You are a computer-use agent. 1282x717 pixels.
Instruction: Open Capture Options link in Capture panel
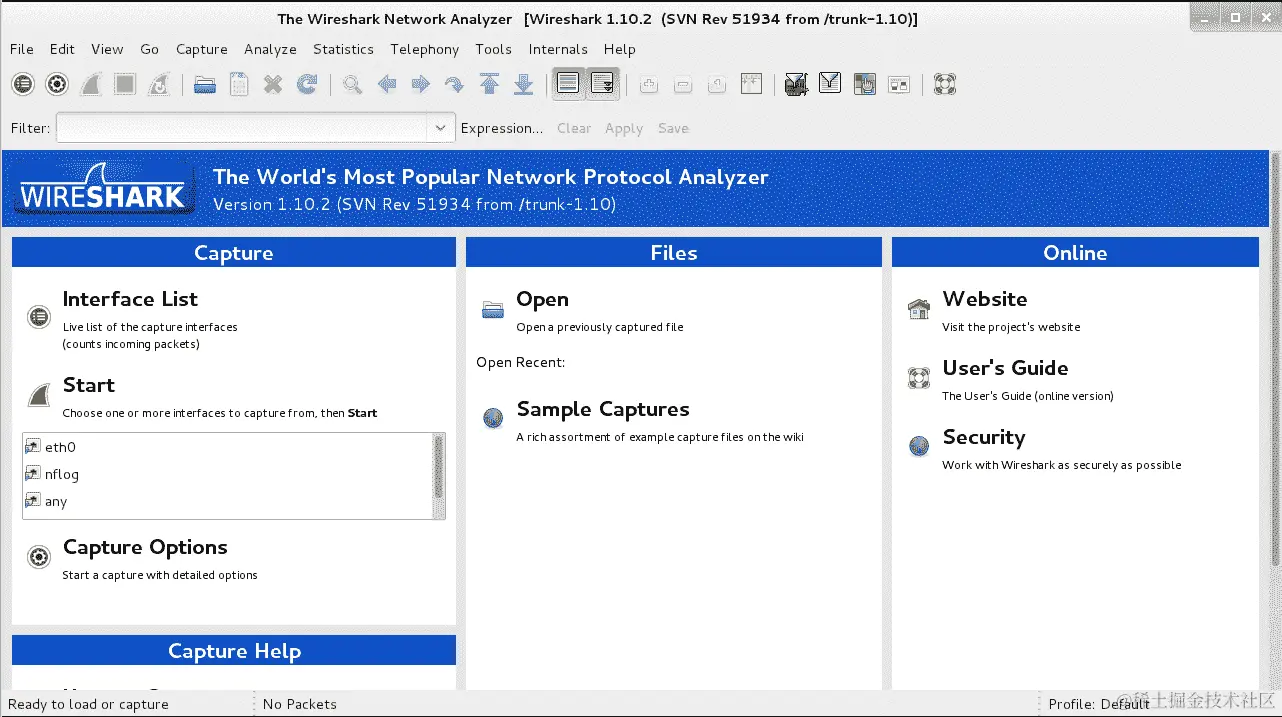(x=145, y=547)
